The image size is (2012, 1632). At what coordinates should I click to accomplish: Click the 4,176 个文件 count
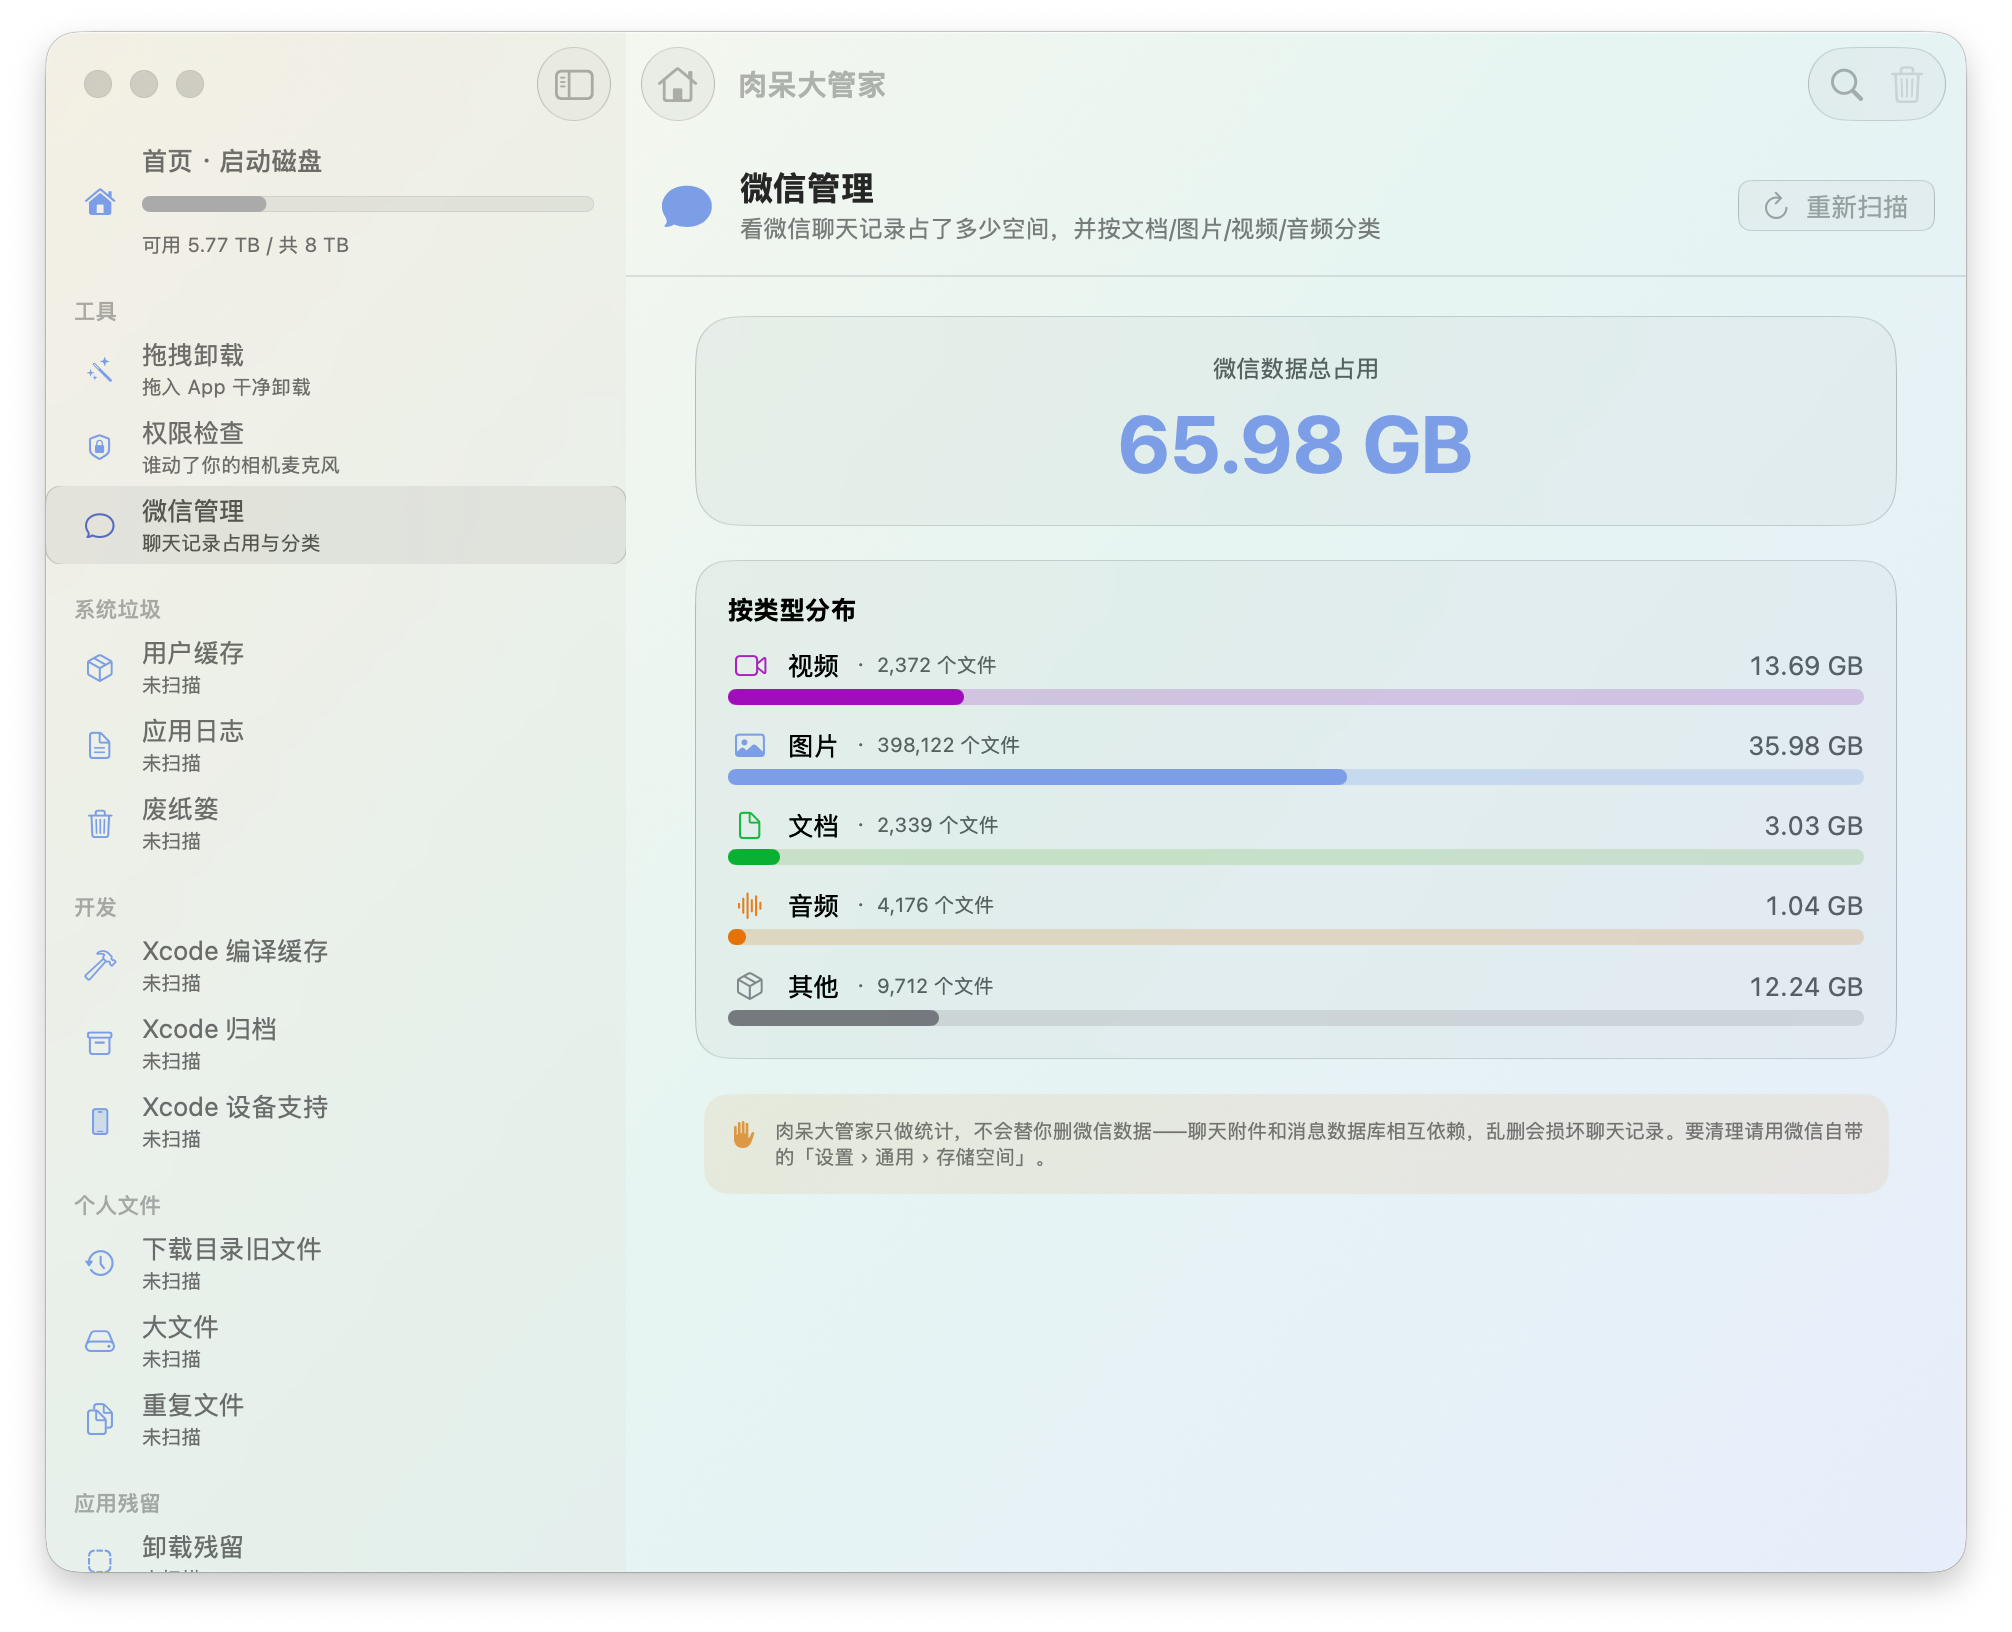point(935,905)
